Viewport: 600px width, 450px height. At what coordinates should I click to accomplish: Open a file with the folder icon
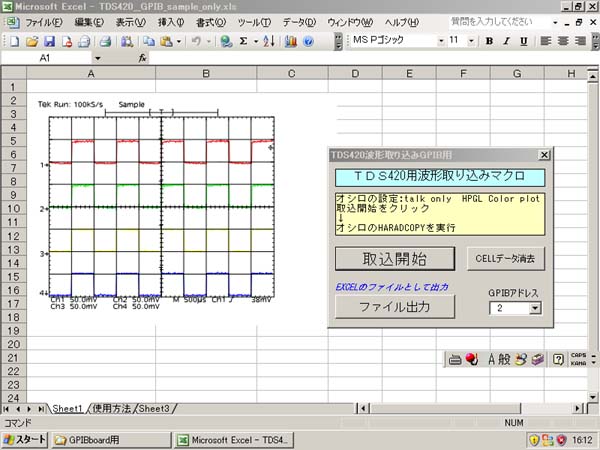point(32,41)
